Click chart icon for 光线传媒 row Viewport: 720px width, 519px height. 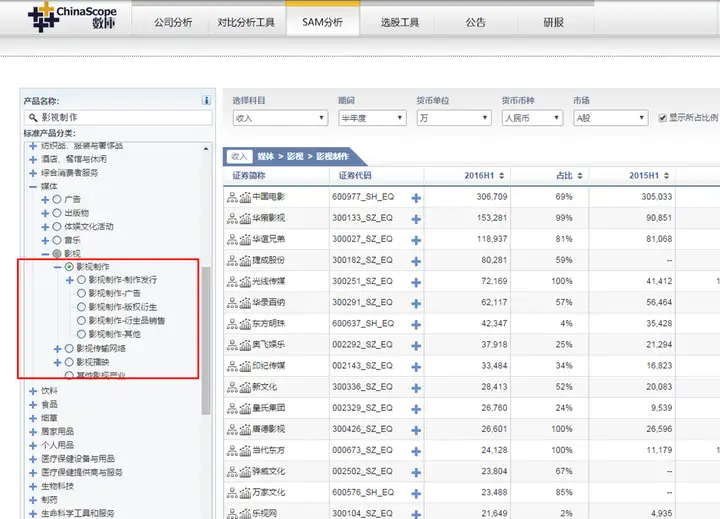click(245, 282)
